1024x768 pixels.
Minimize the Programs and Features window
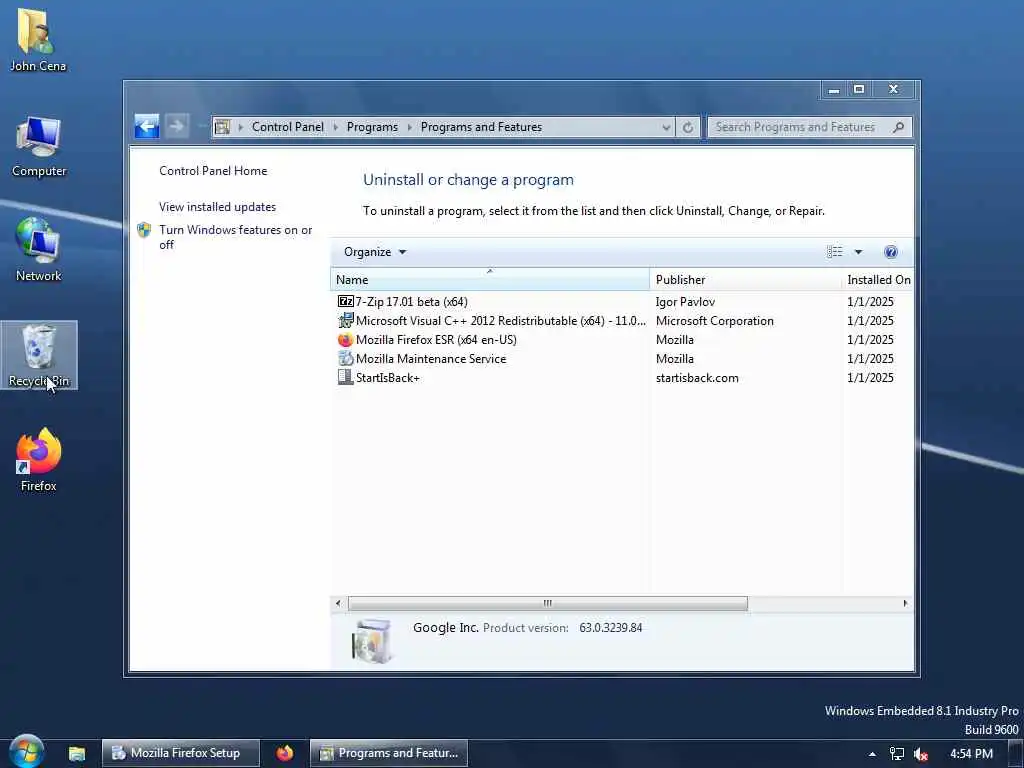tap(834, 89)
